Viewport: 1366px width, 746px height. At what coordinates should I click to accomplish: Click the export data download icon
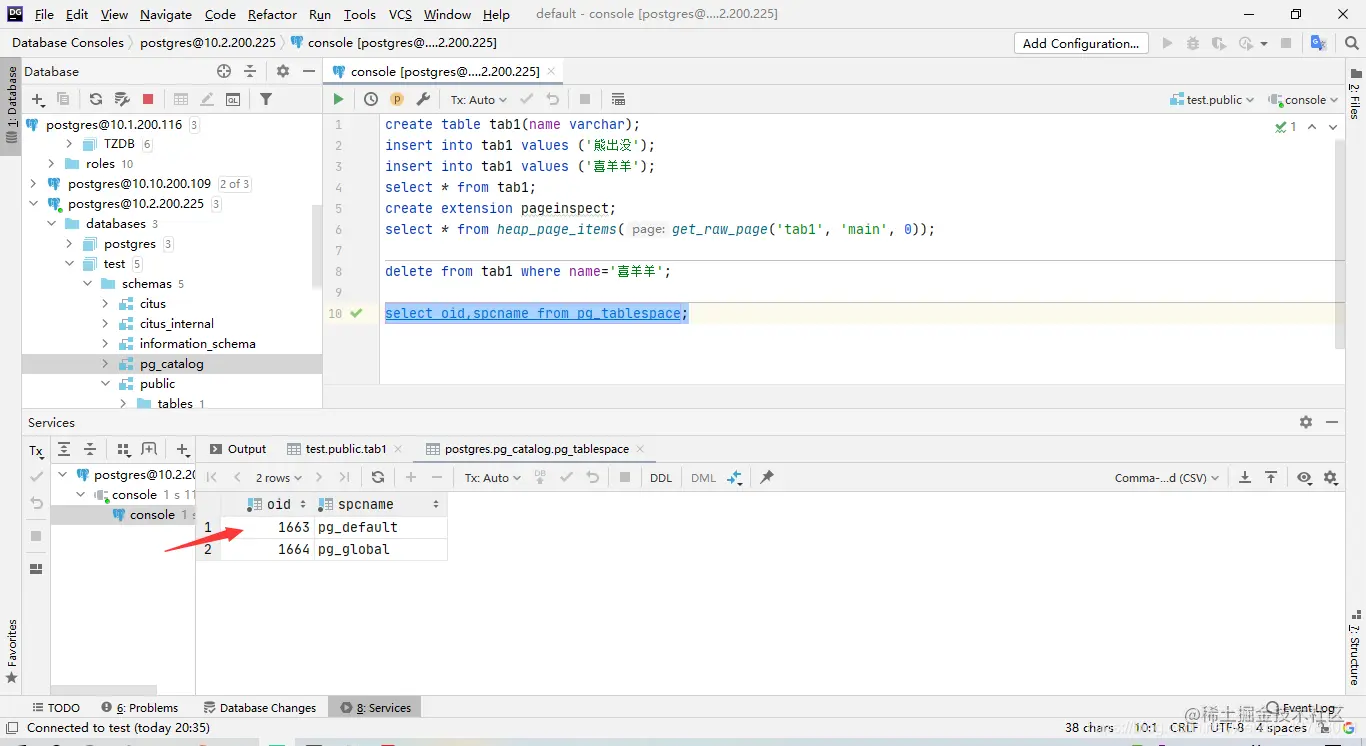(1245, 477)
